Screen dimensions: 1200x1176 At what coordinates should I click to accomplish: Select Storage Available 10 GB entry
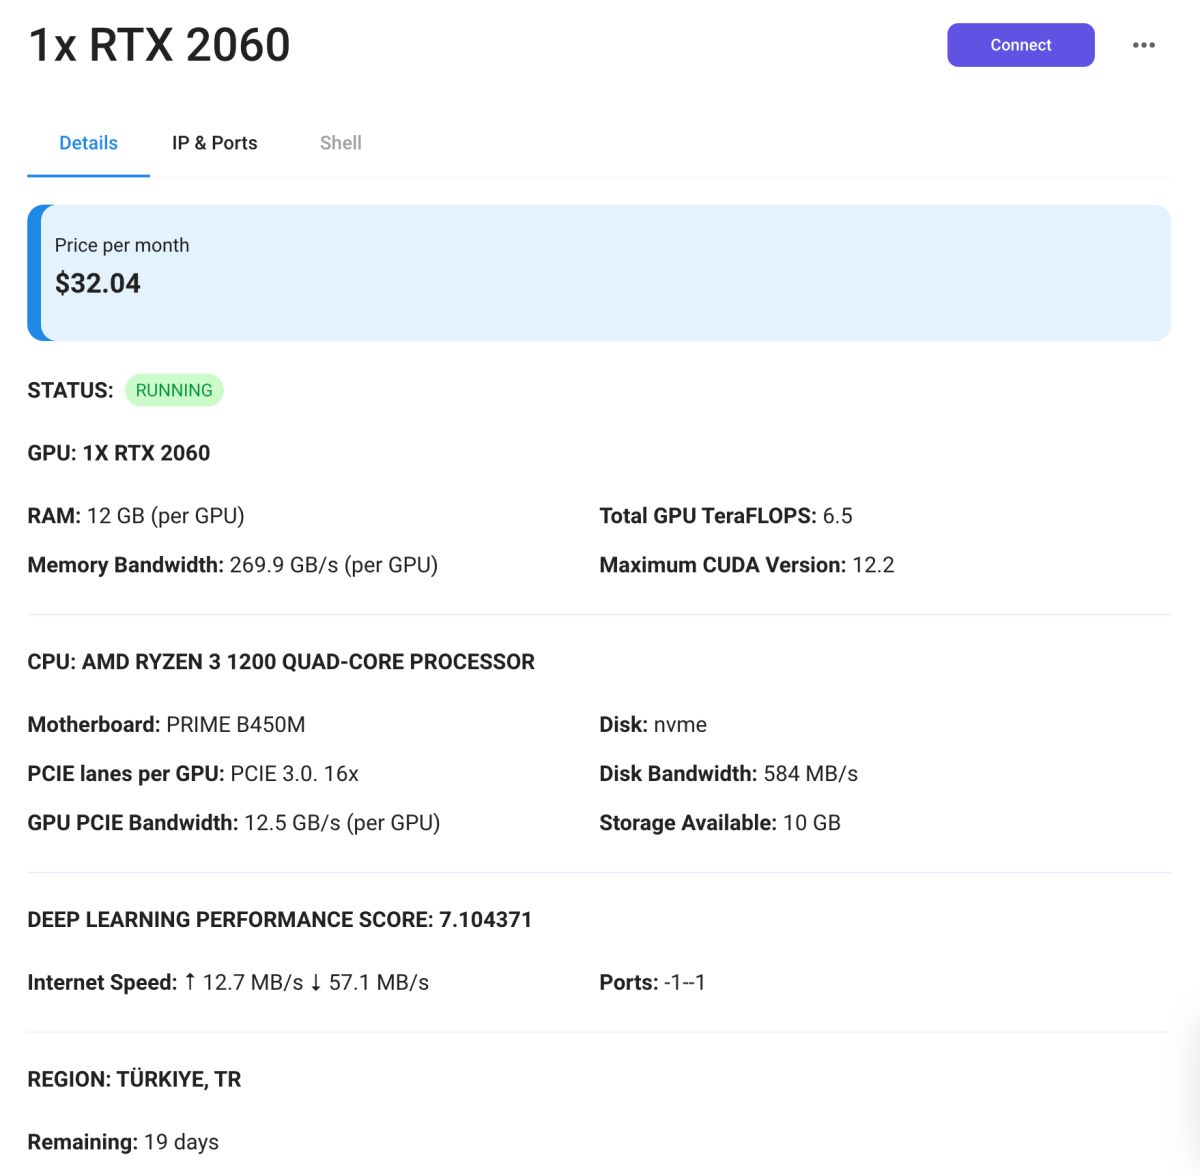pos(720,823)
